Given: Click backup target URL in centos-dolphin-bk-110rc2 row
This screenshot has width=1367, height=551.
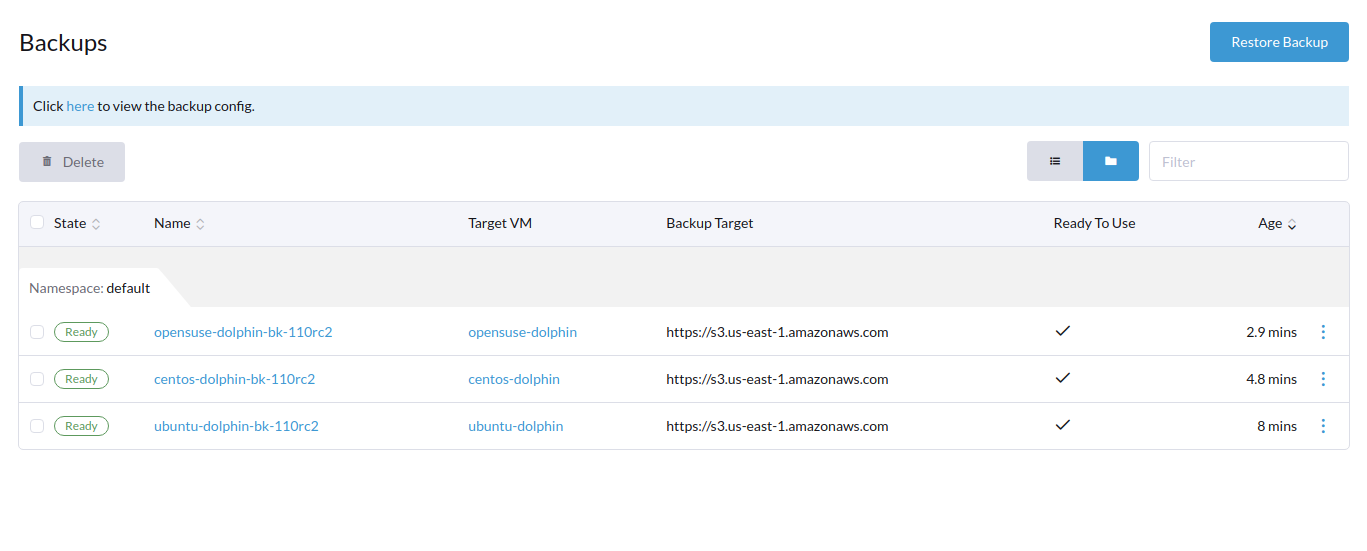Looking at the screenshot, I should tap(777, 379).
